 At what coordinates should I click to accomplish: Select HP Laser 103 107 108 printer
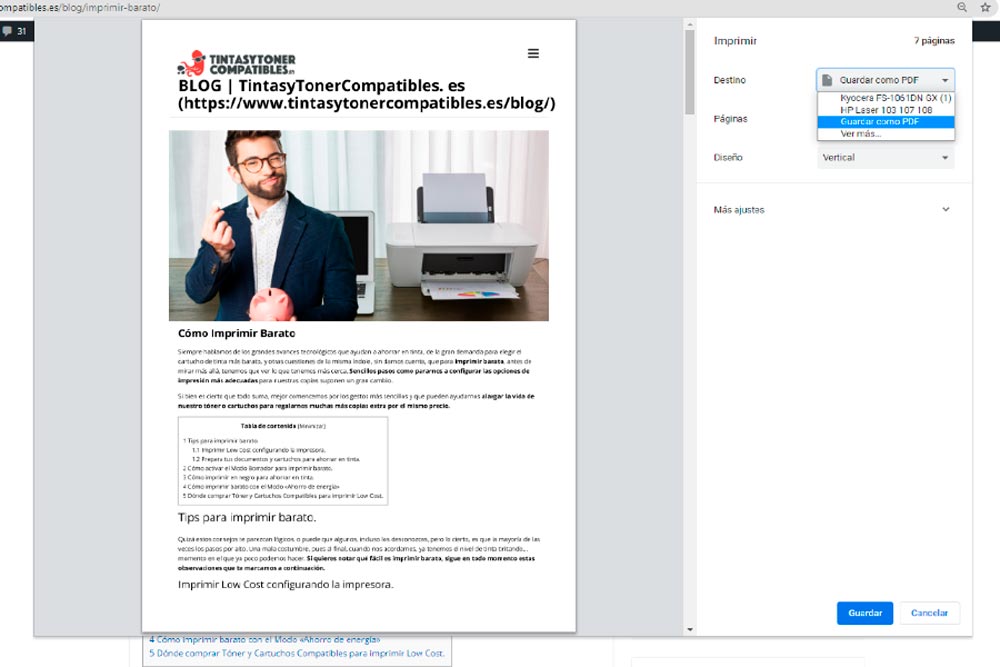[x=886, y=110]
